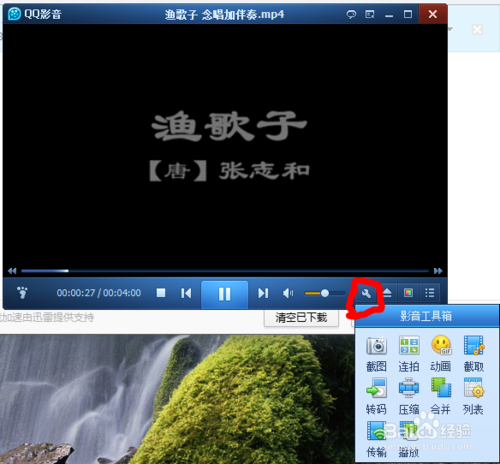Toggle the wrench toolbox button
The height and width of the screenshot is (464, 500).
pyautogui.click(x=366, y=294)
